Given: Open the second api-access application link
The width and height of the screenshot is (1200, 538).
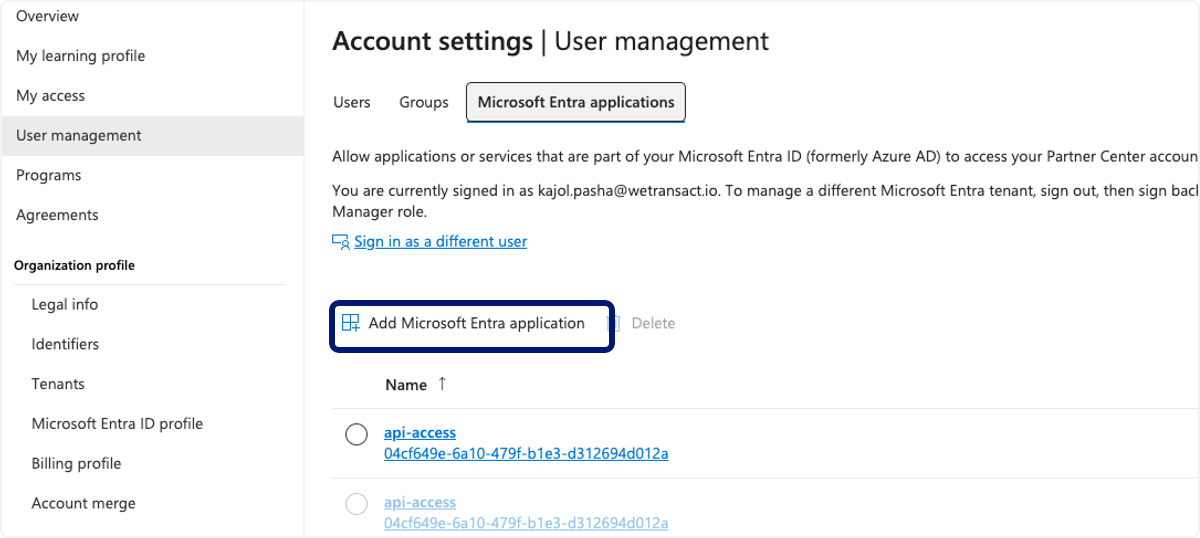Looking at the screenshot, I should click(420, 503).
